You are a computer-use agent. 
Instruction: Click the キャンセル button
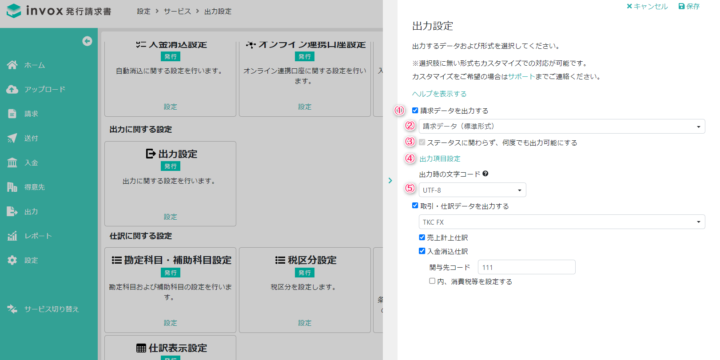(x=647, y=6)
